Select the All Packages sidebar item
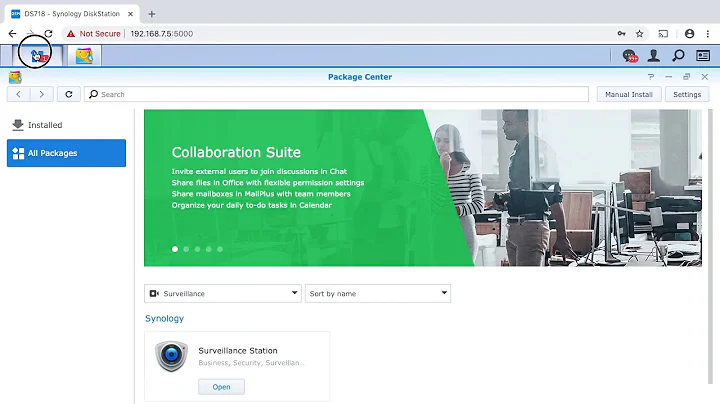The height and width of the screenshot is (404, 720). coord(66,153)
